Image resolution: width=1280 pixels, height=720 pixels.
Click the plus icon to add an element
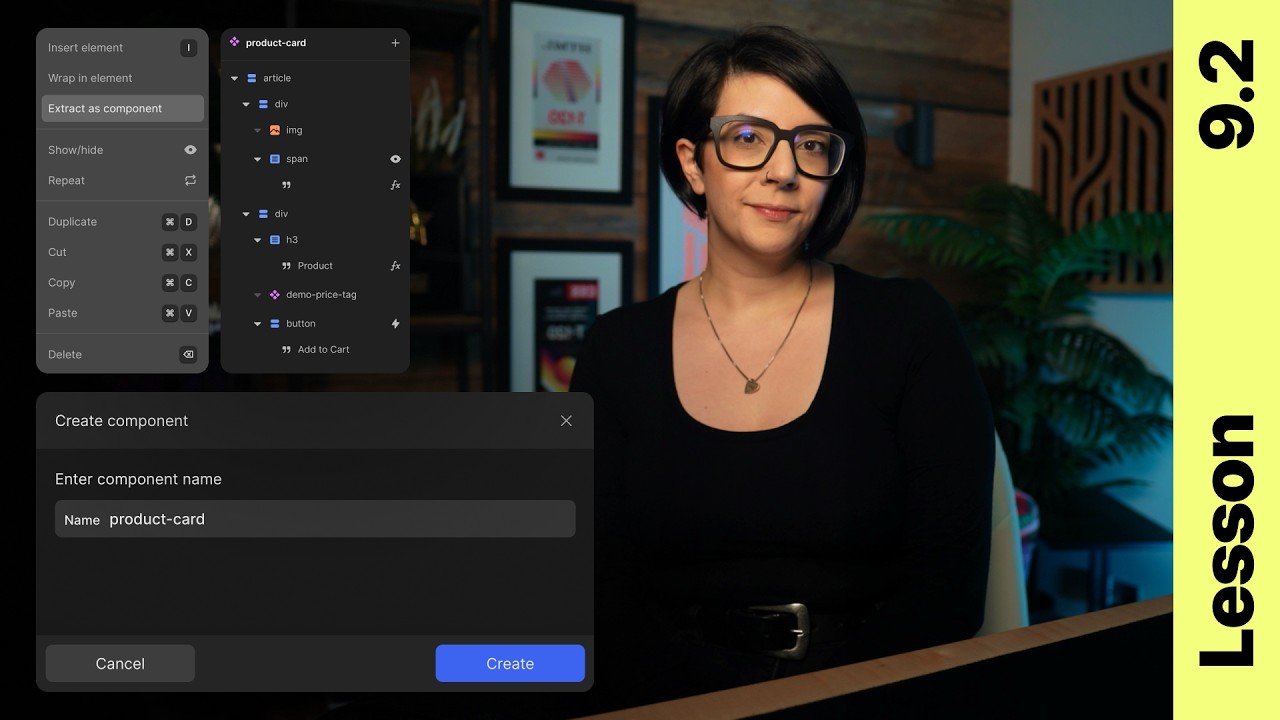pos(395,43)
